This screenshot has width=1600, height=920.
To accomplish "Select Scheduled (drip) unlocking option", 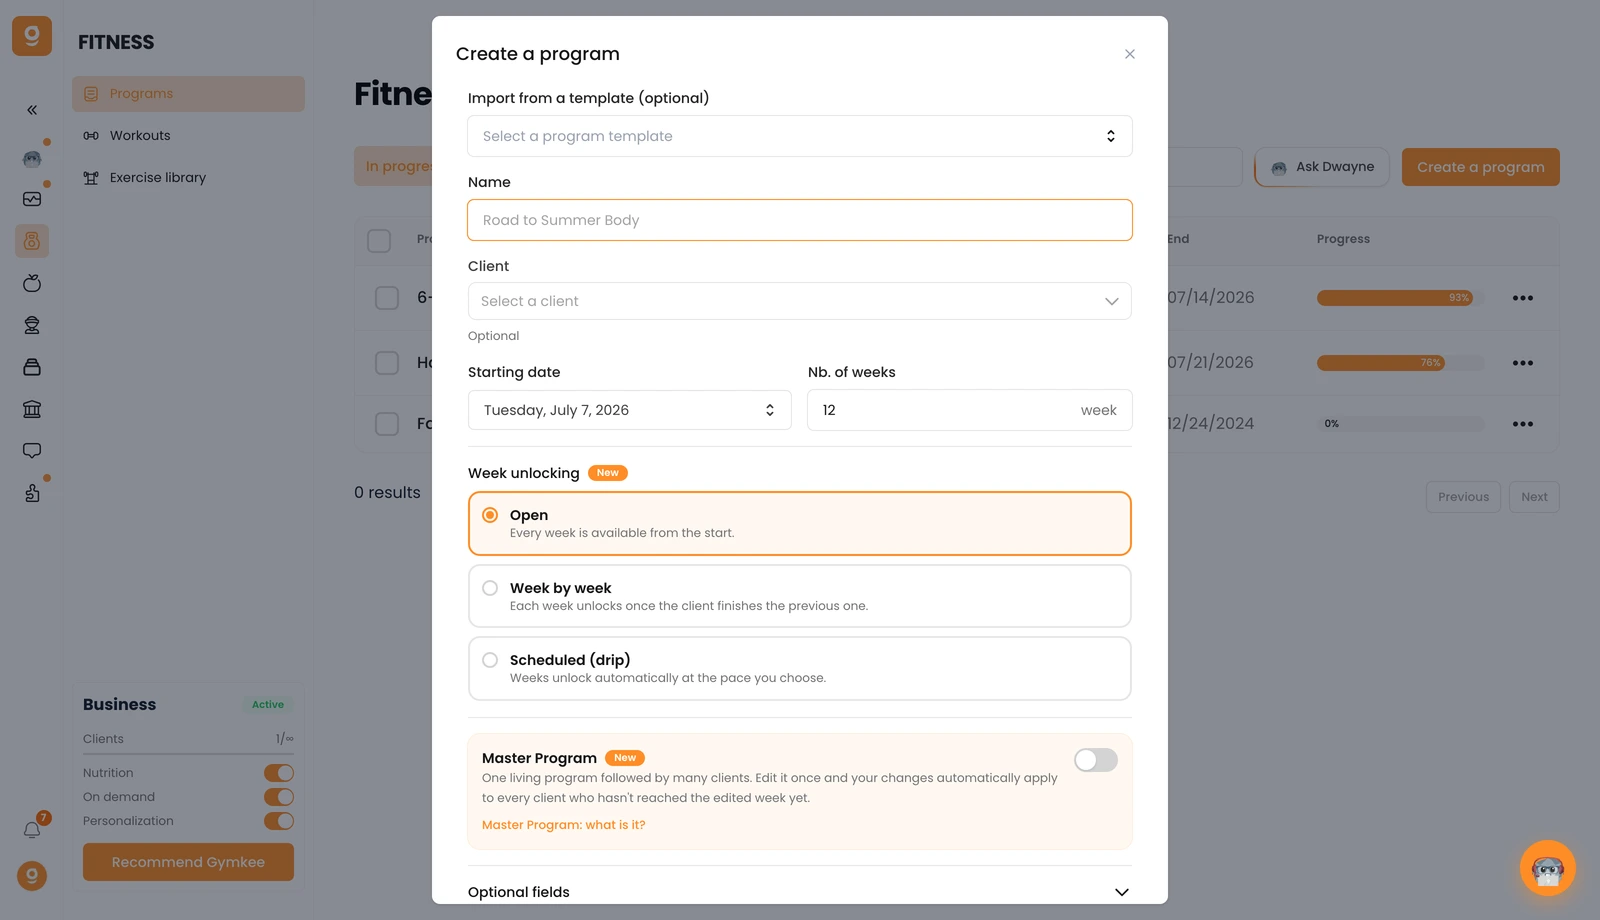I will click(x=800, y=668).
